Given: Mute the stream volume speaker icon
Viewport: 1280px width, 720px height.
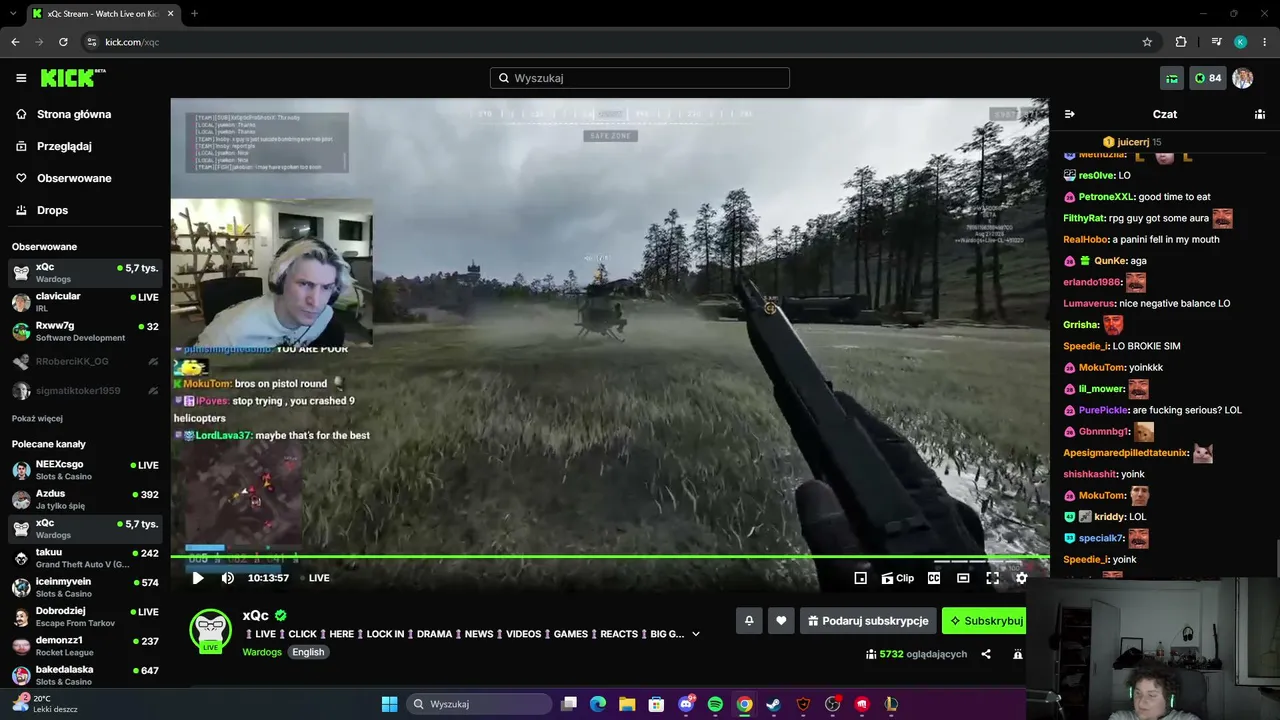Looking at the screenshot, I should 228,578.
